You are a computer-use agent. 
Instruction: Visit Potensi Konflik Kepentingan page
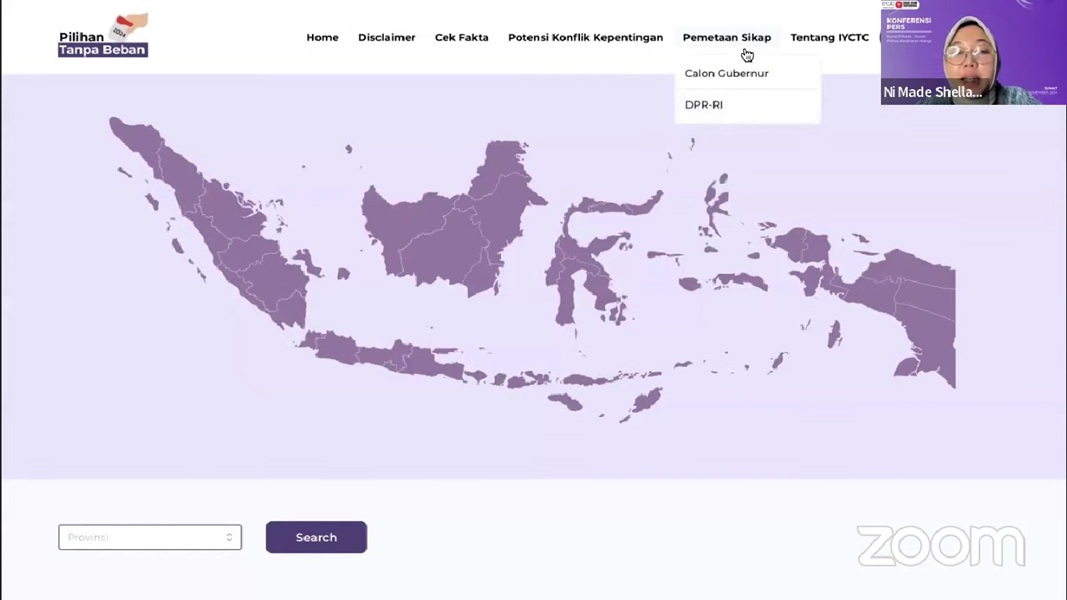point(585,37)
